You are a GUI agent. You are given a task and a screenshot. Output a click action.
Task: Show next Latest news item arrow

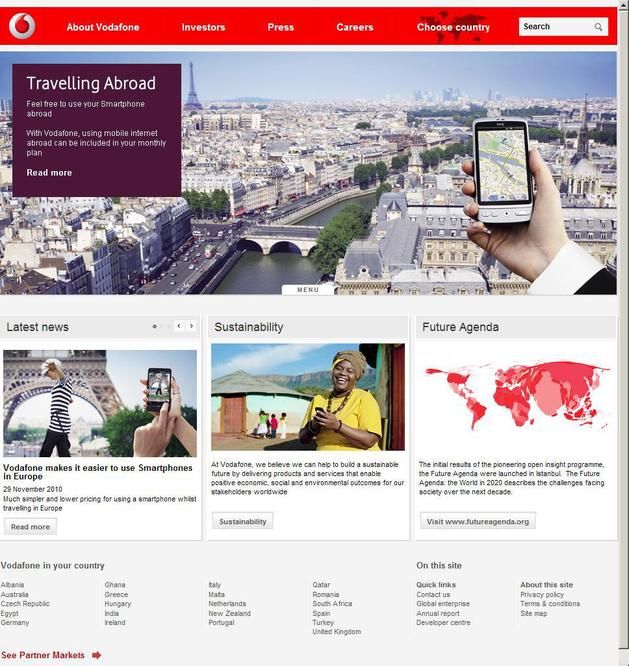[x=192, y=326]
